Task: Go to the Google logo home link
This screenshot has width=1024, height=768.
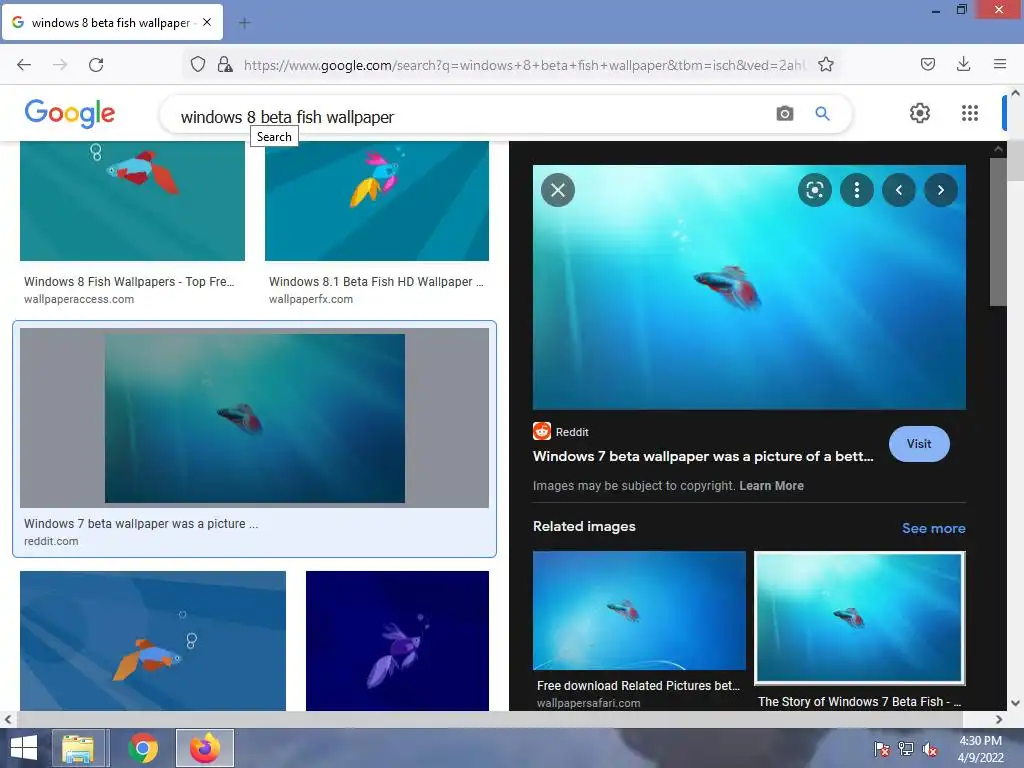Action: click(70, 113)
